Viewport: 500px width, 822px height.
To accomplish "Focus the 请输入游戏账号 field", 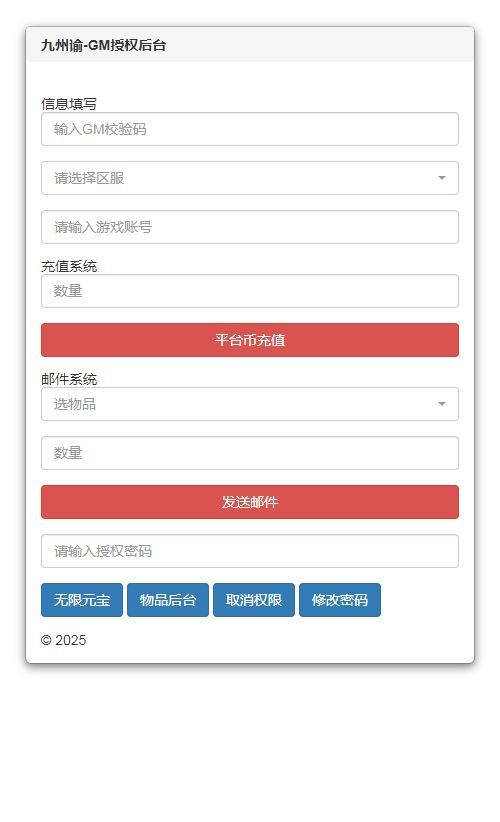I will 249,227.
